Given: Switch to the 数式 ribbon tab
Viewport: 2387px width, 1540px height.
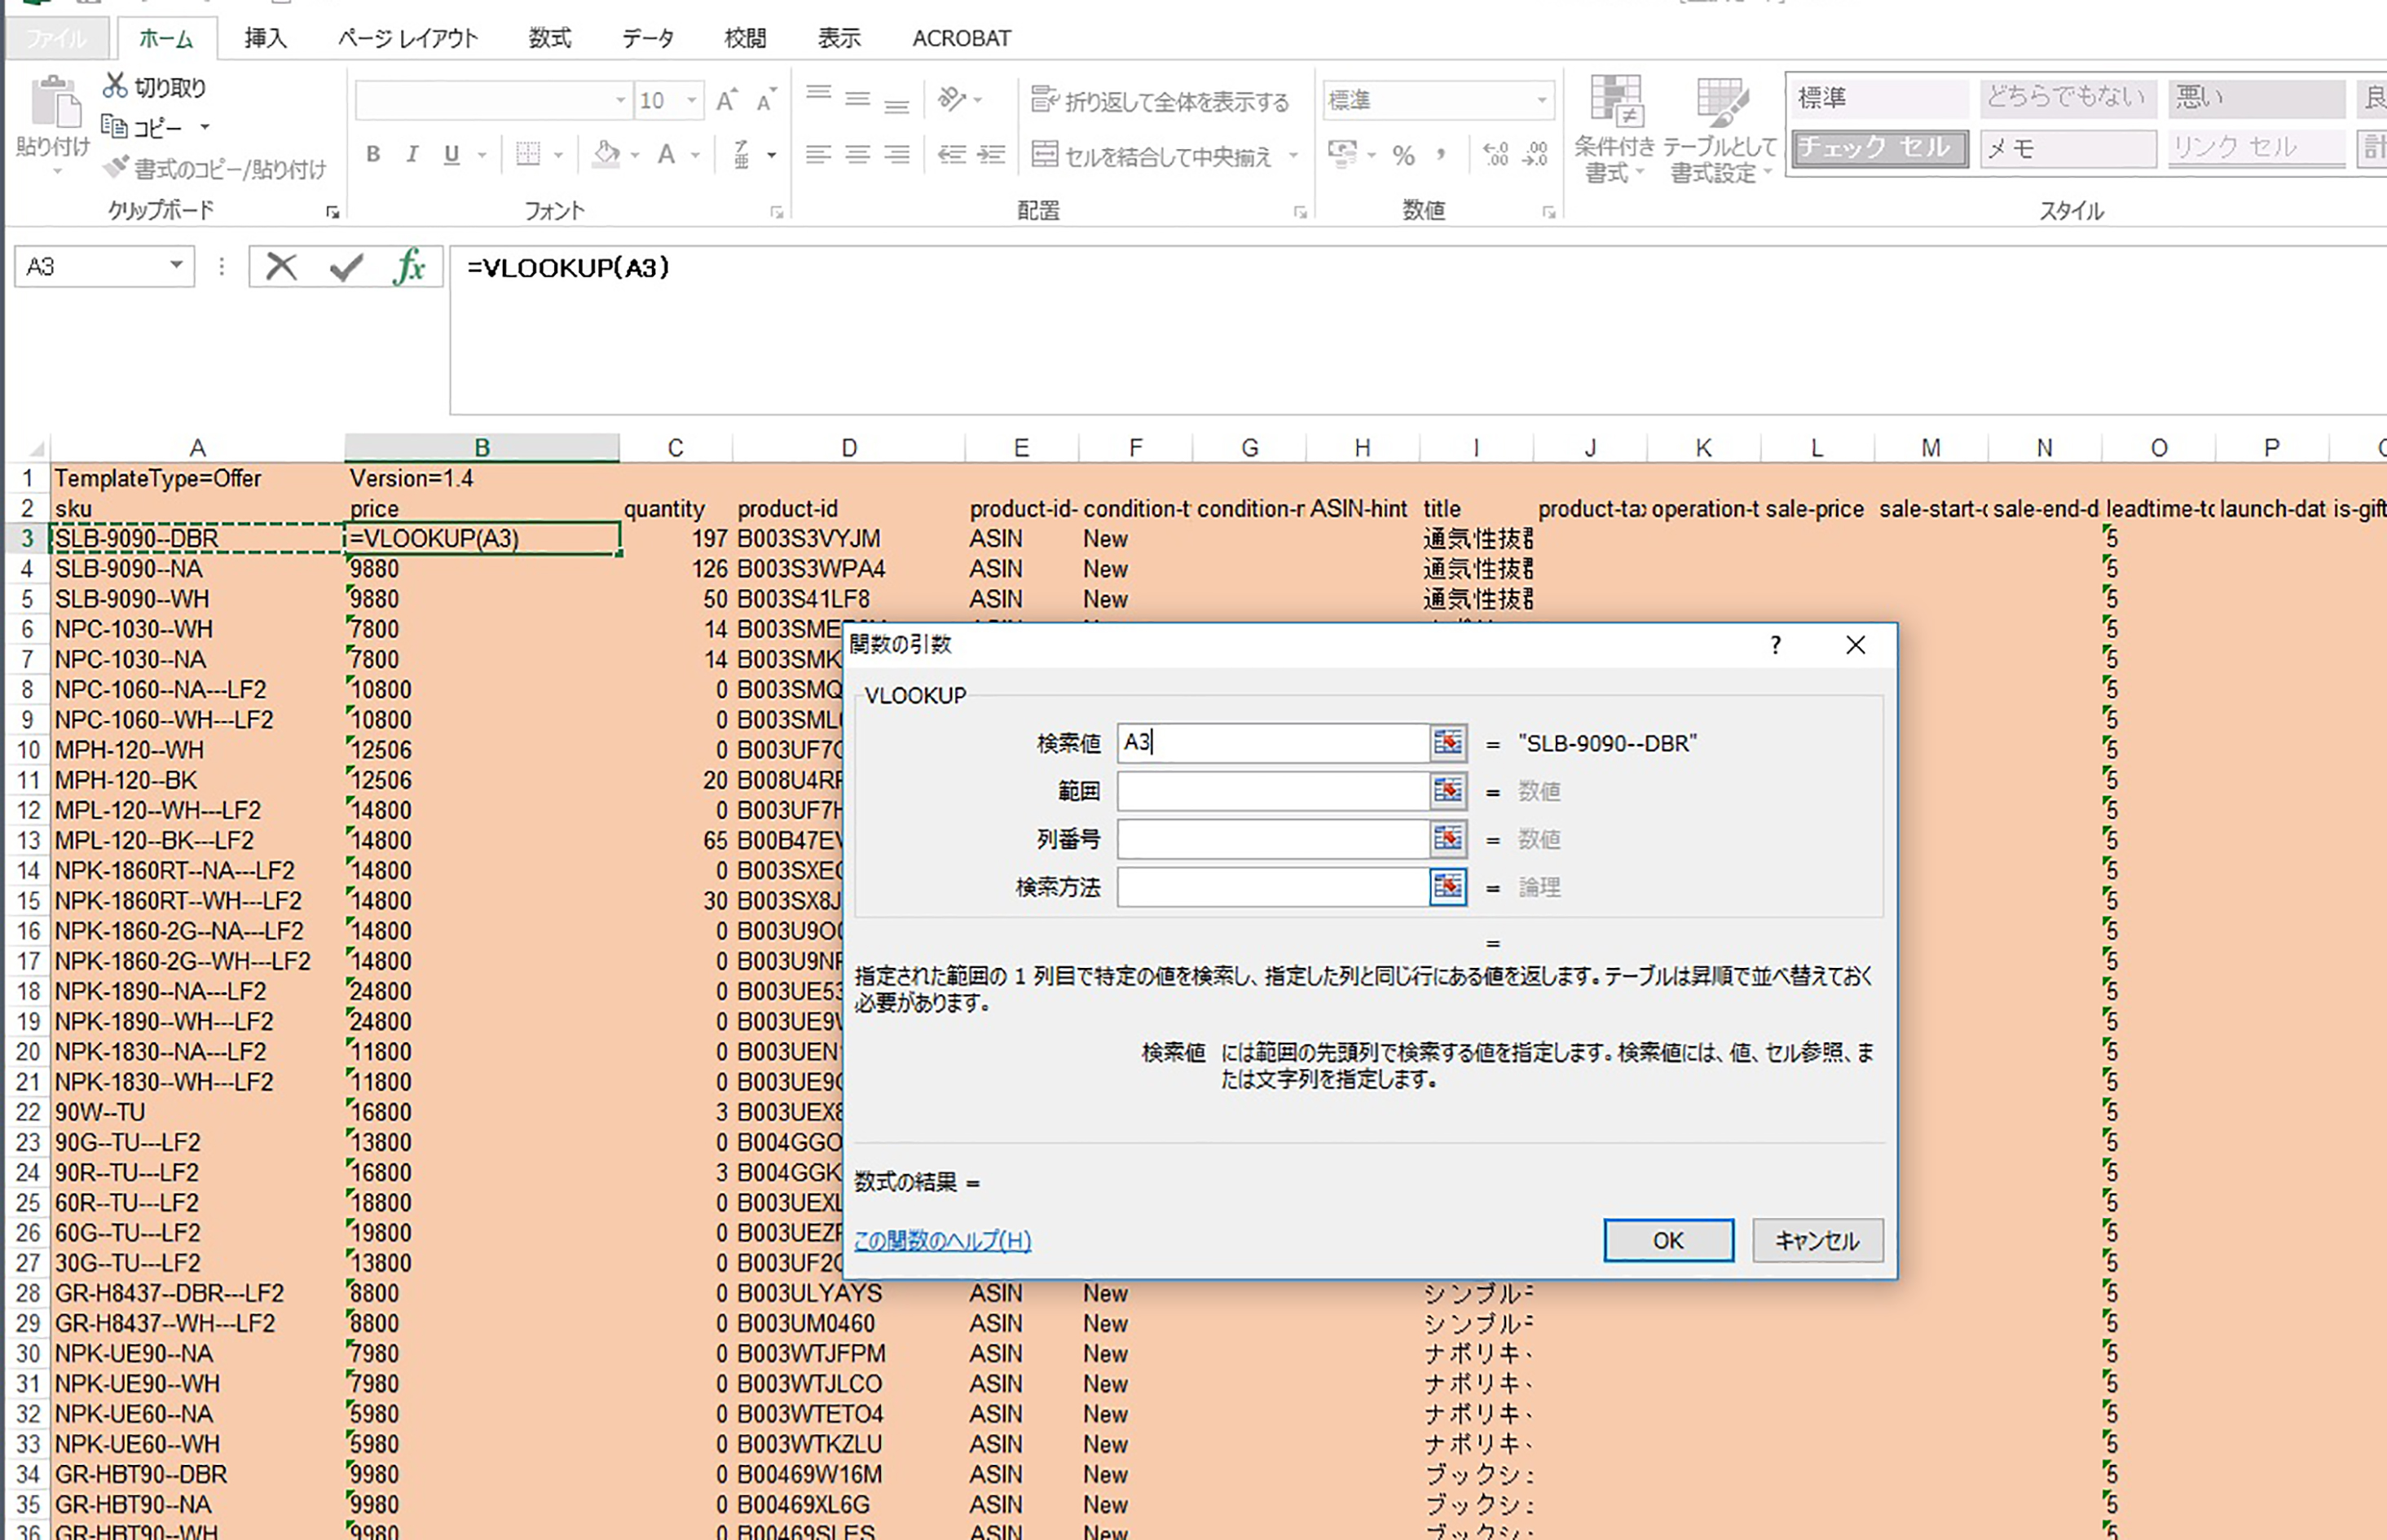Looking at the screenshot, I should click(549, 38).
